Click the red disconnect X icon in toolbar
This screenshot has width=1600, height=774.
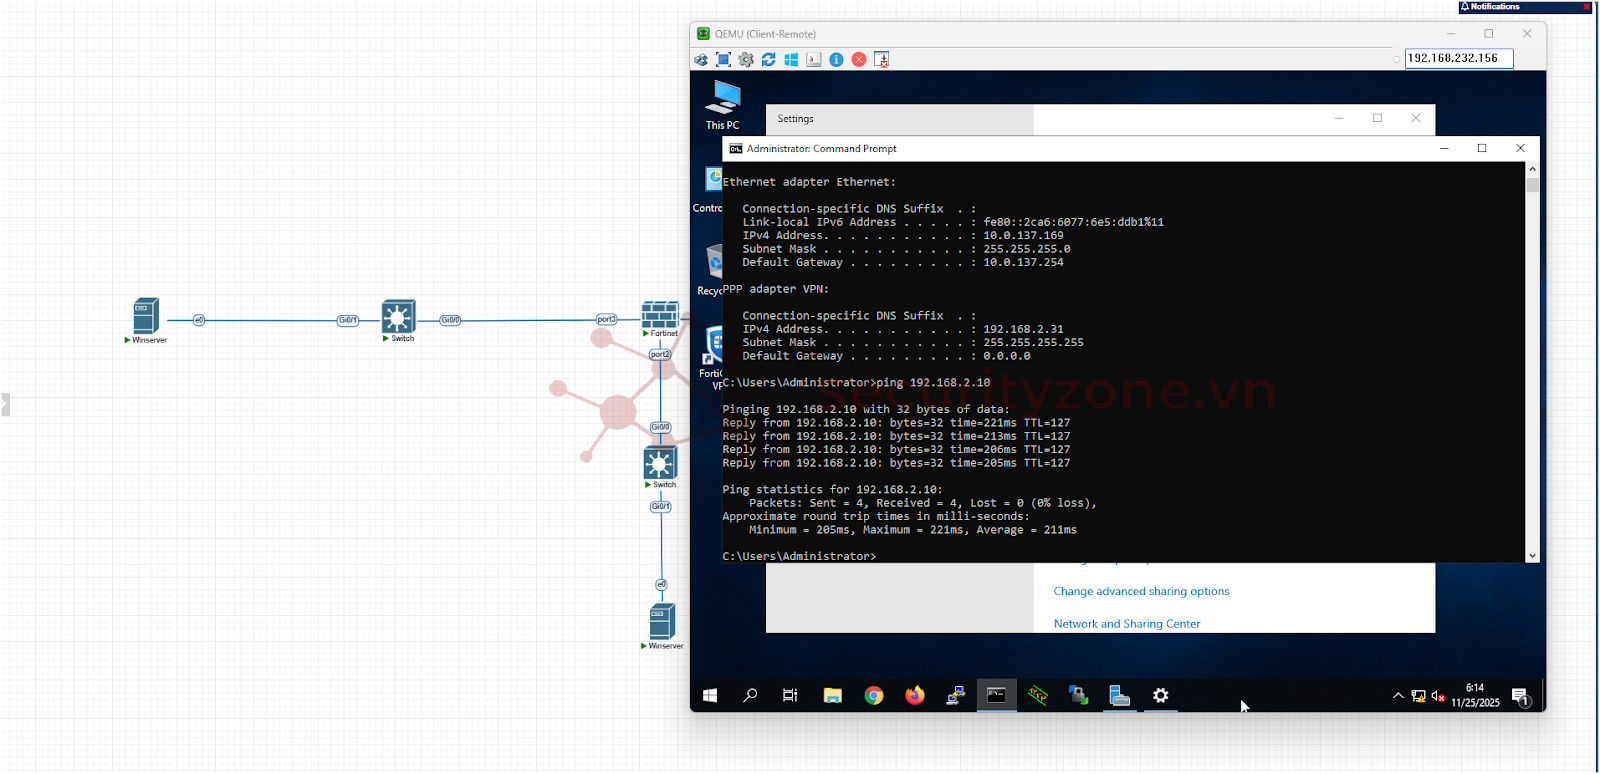(x=859, y=60)
